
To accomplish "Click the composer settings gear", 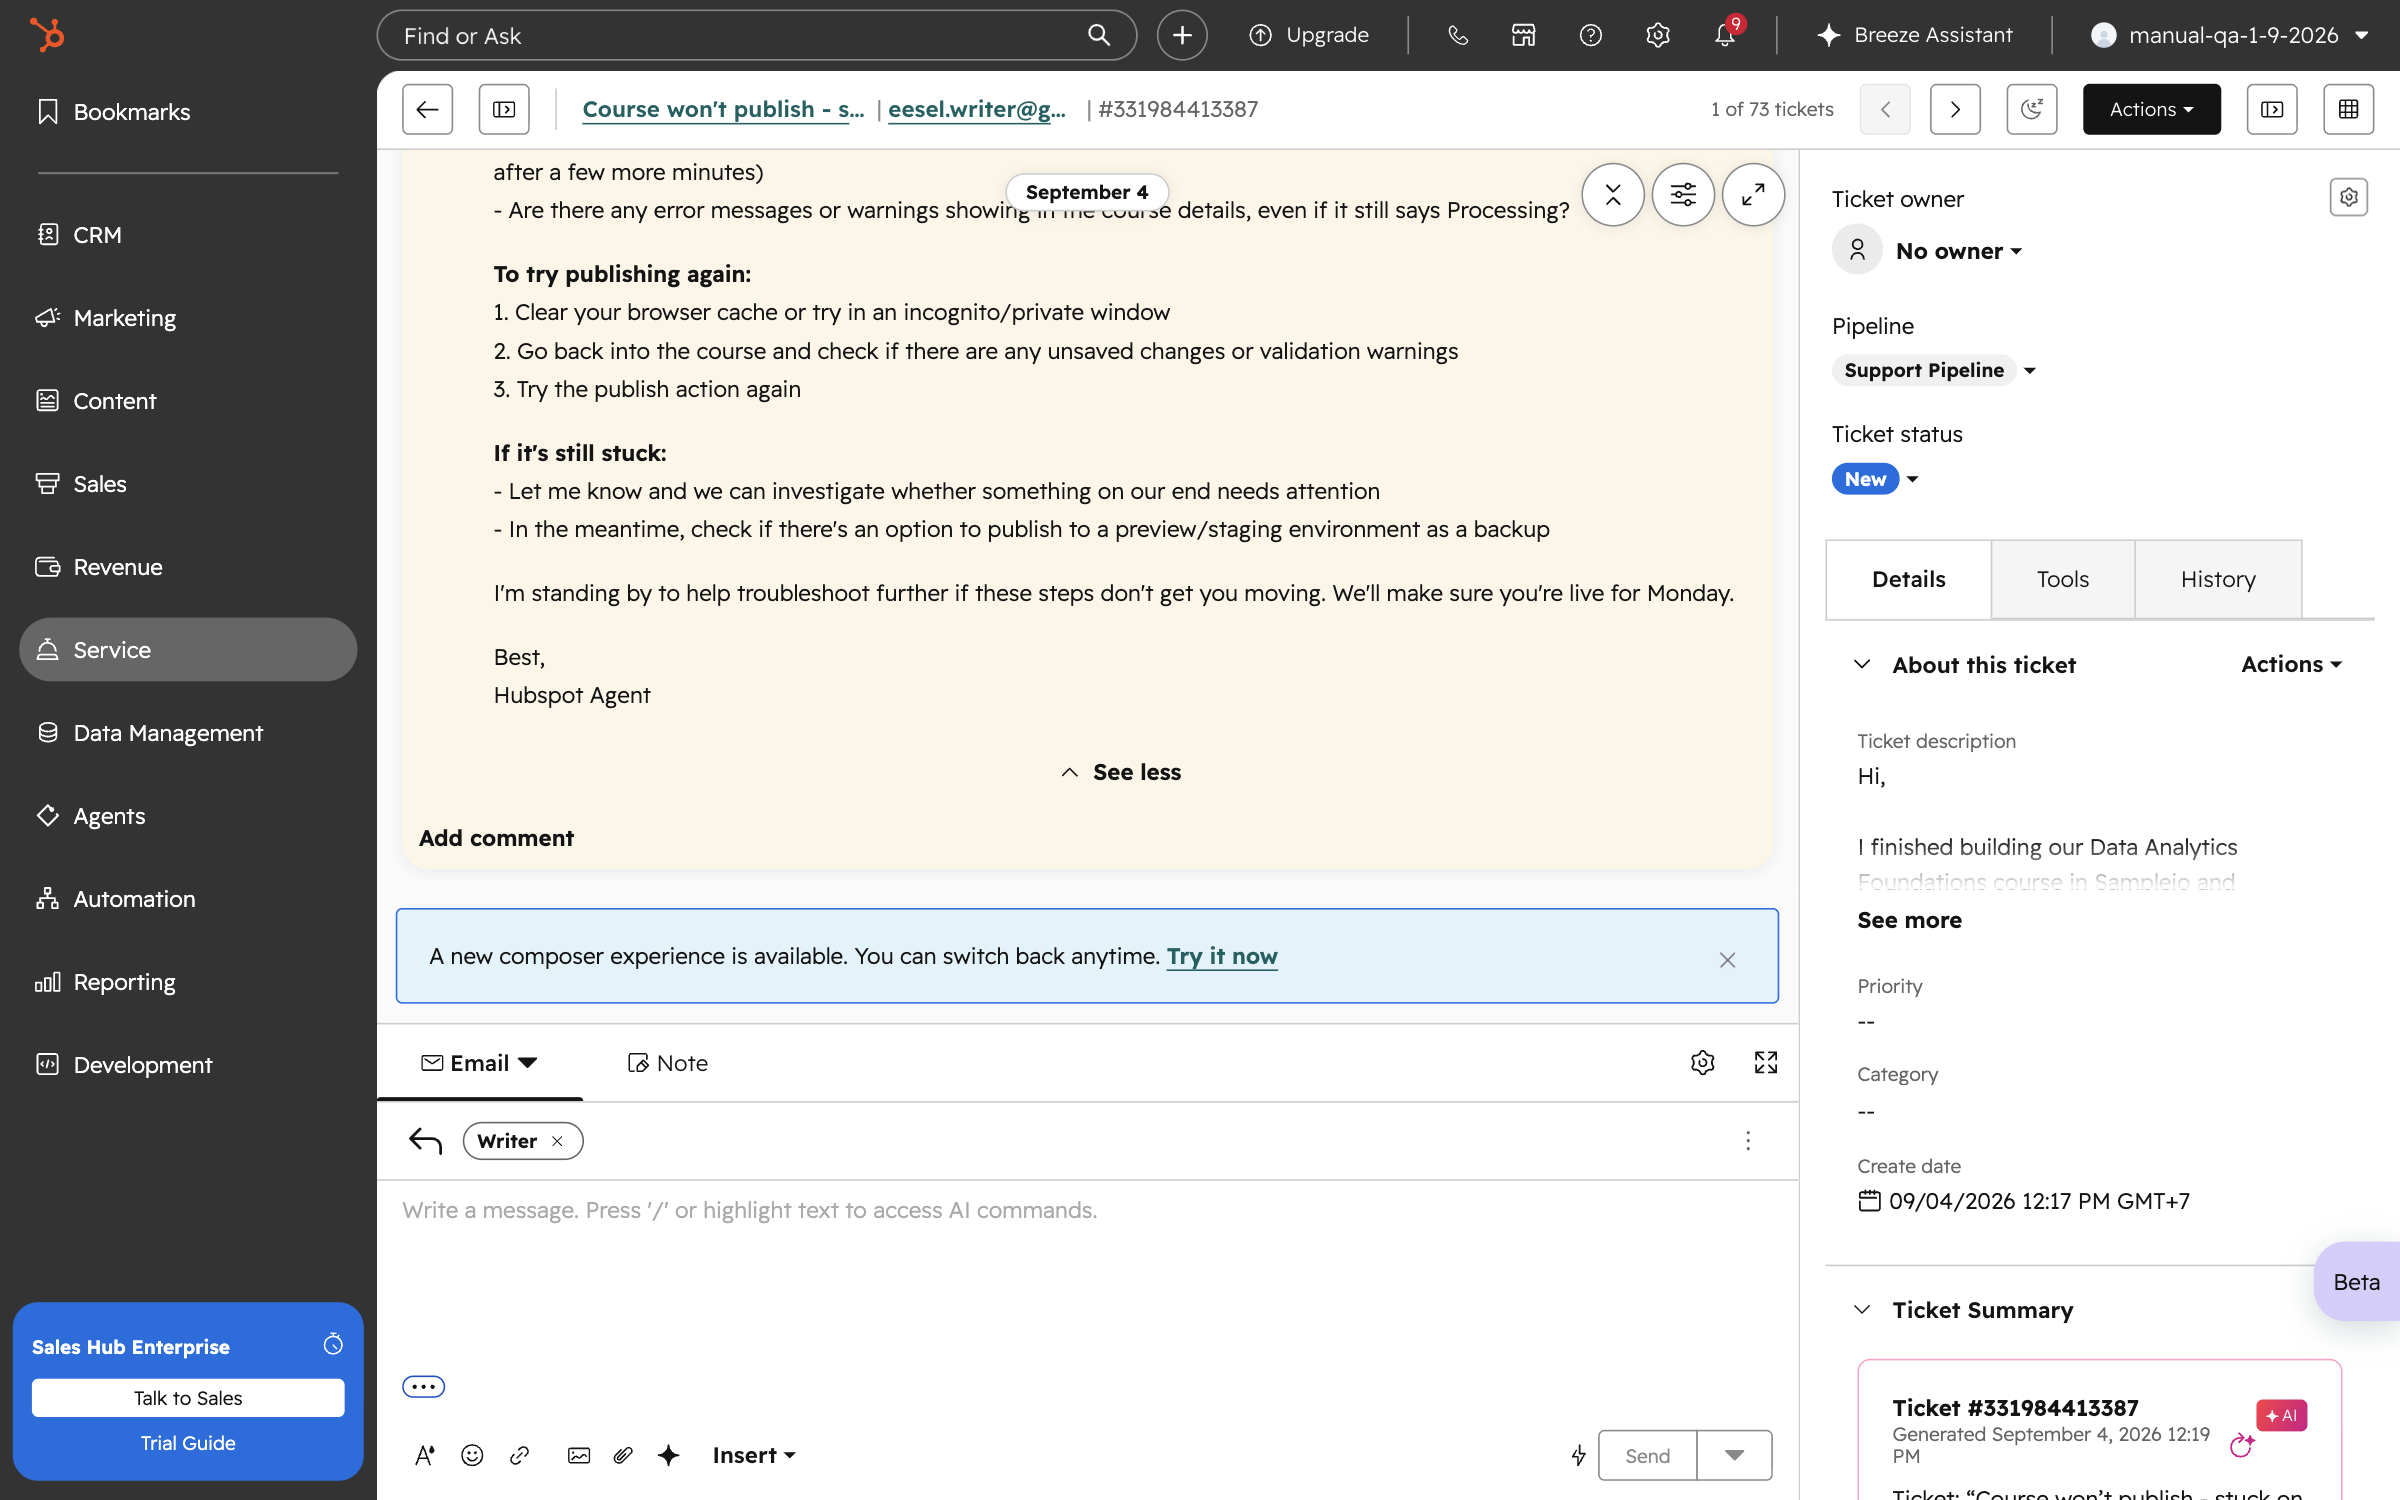I will coord(1703,1062).
